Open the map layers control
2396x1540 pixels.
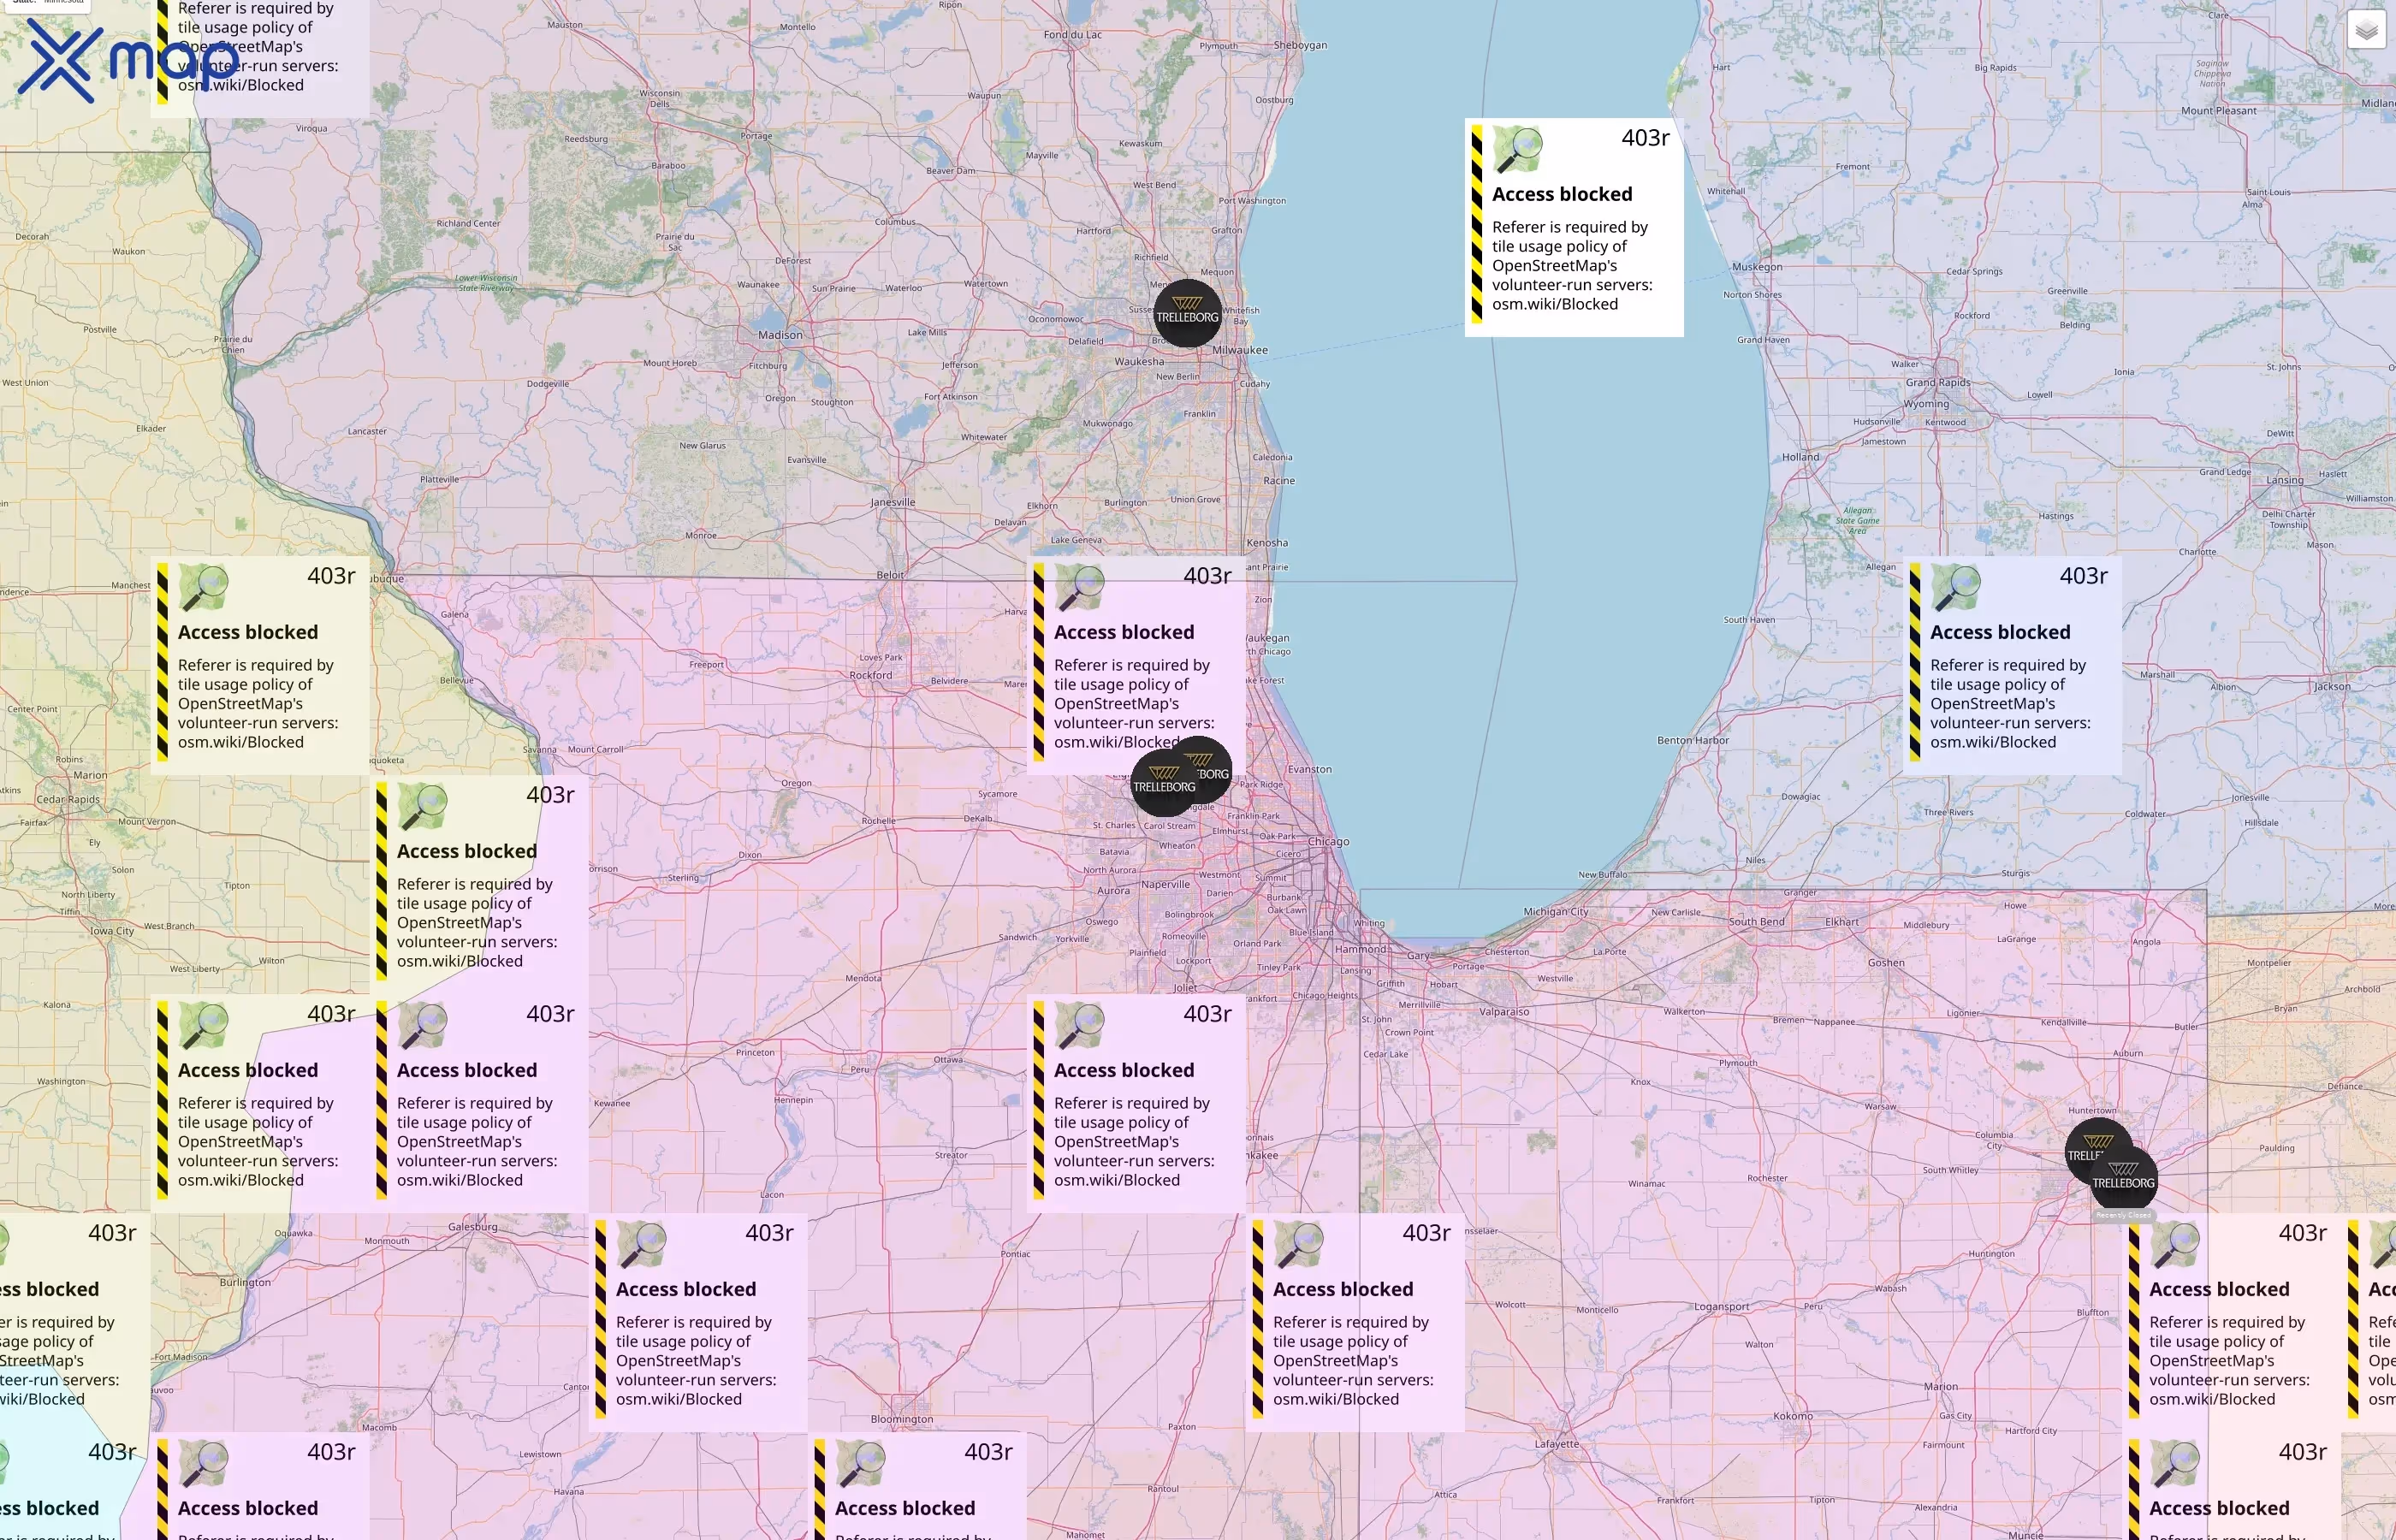point(2366,30)
